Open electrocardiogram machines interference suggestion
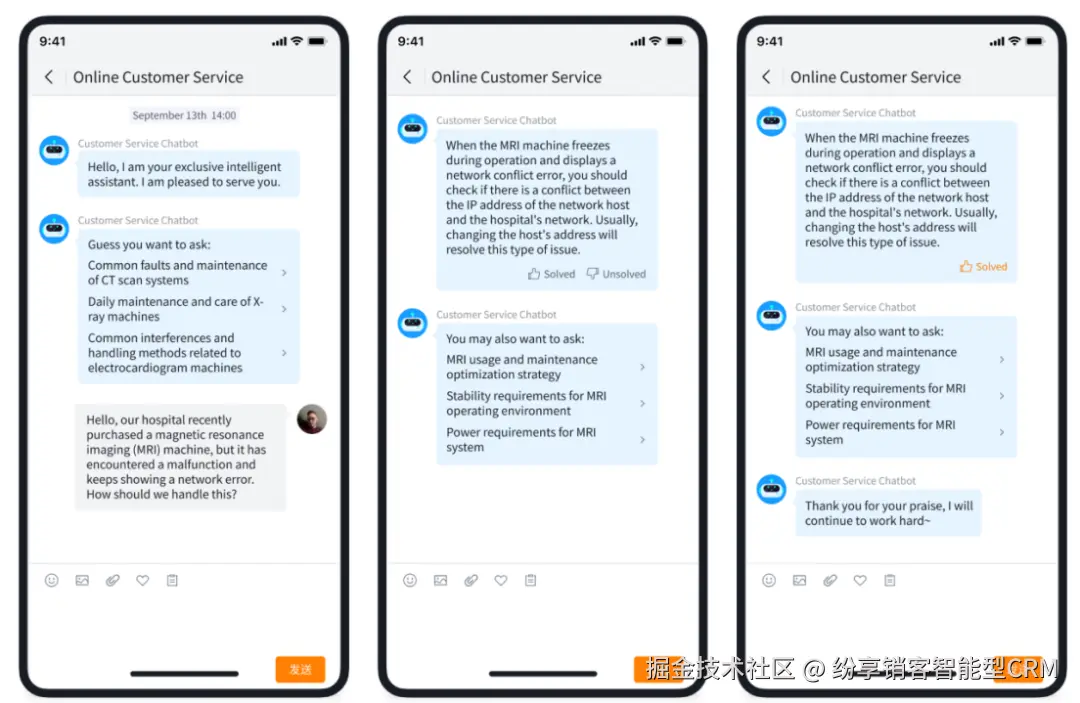 click(x=187, y=353)
